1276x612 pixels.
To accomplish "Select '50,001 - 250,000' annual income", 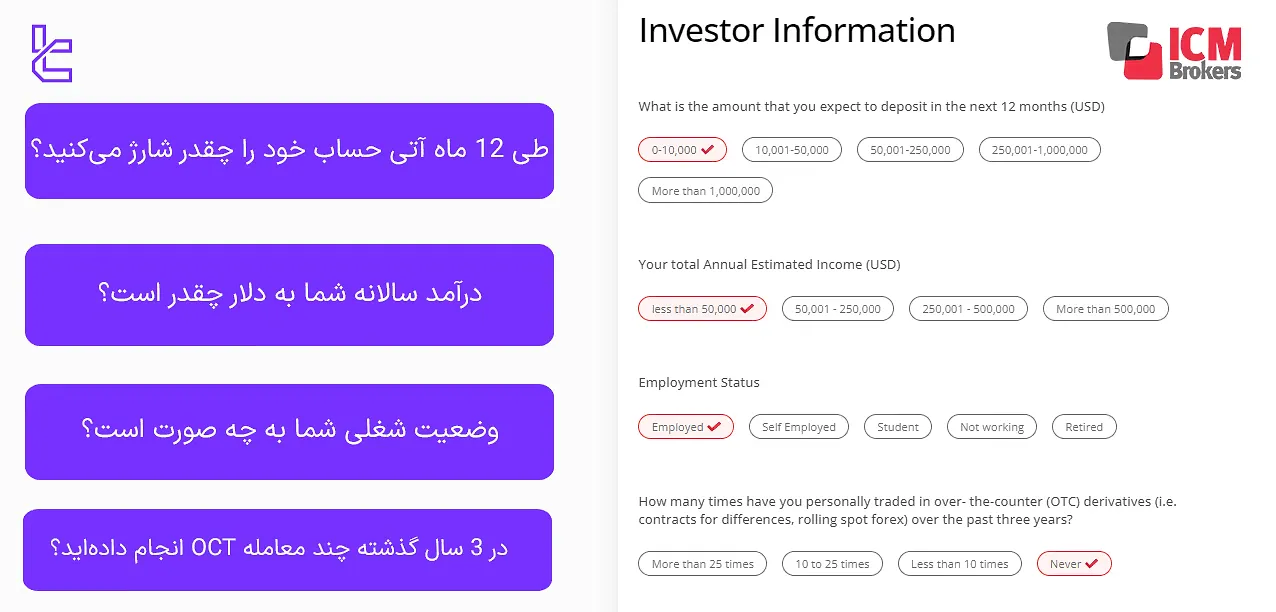I will click(837, 308).
